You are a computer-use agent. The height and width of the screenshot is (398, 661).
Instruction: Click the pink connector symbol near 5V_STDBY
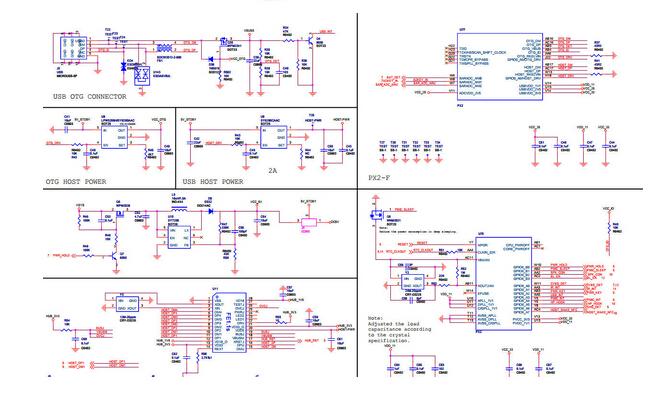pyautogui.click(x=309, y=222)
